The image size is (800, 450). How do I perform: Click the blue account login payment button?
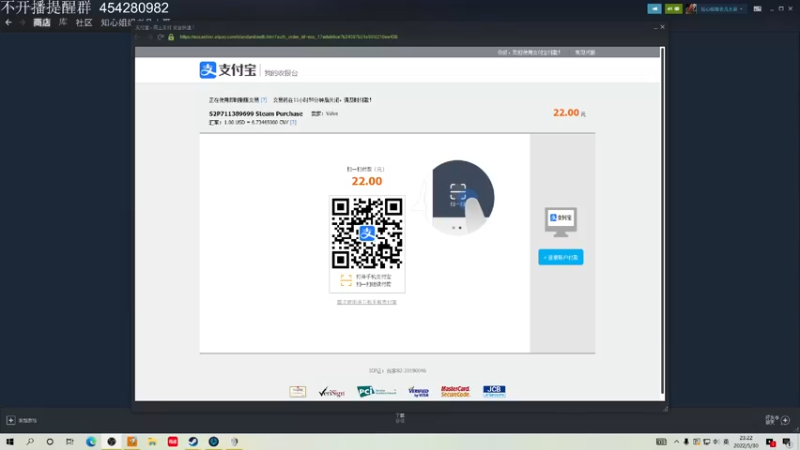click(x=560, y=257)
